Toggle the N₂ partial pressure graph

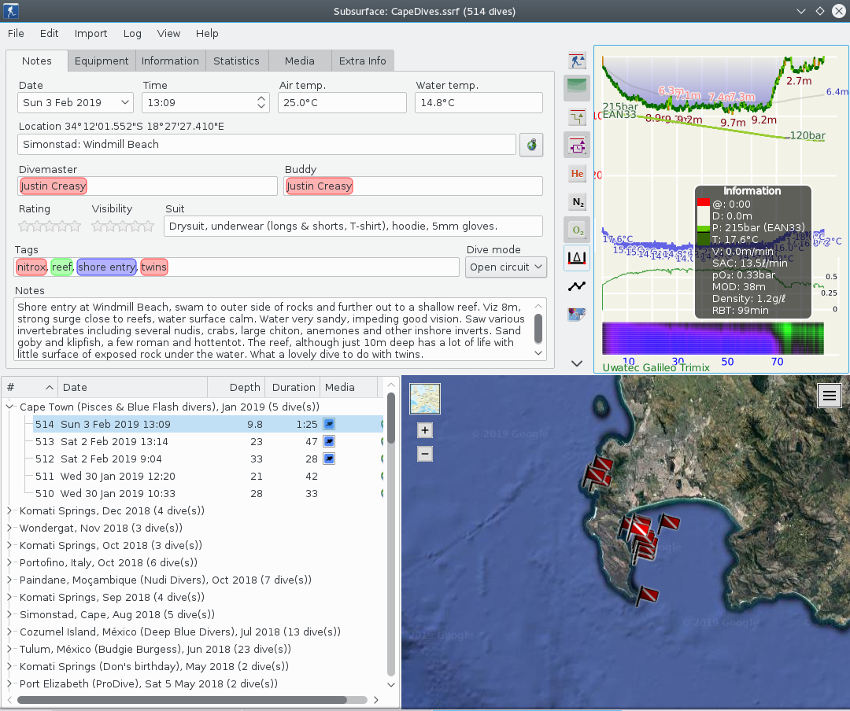(577, 202)
